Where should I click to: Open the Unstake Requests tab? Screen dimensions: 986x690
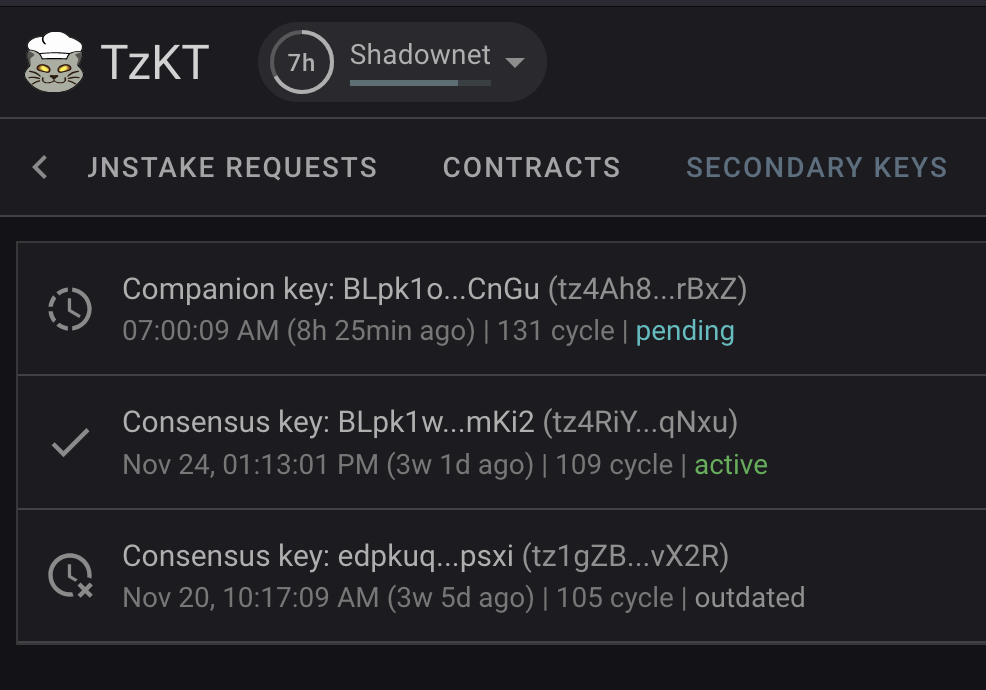pos(233,167)
